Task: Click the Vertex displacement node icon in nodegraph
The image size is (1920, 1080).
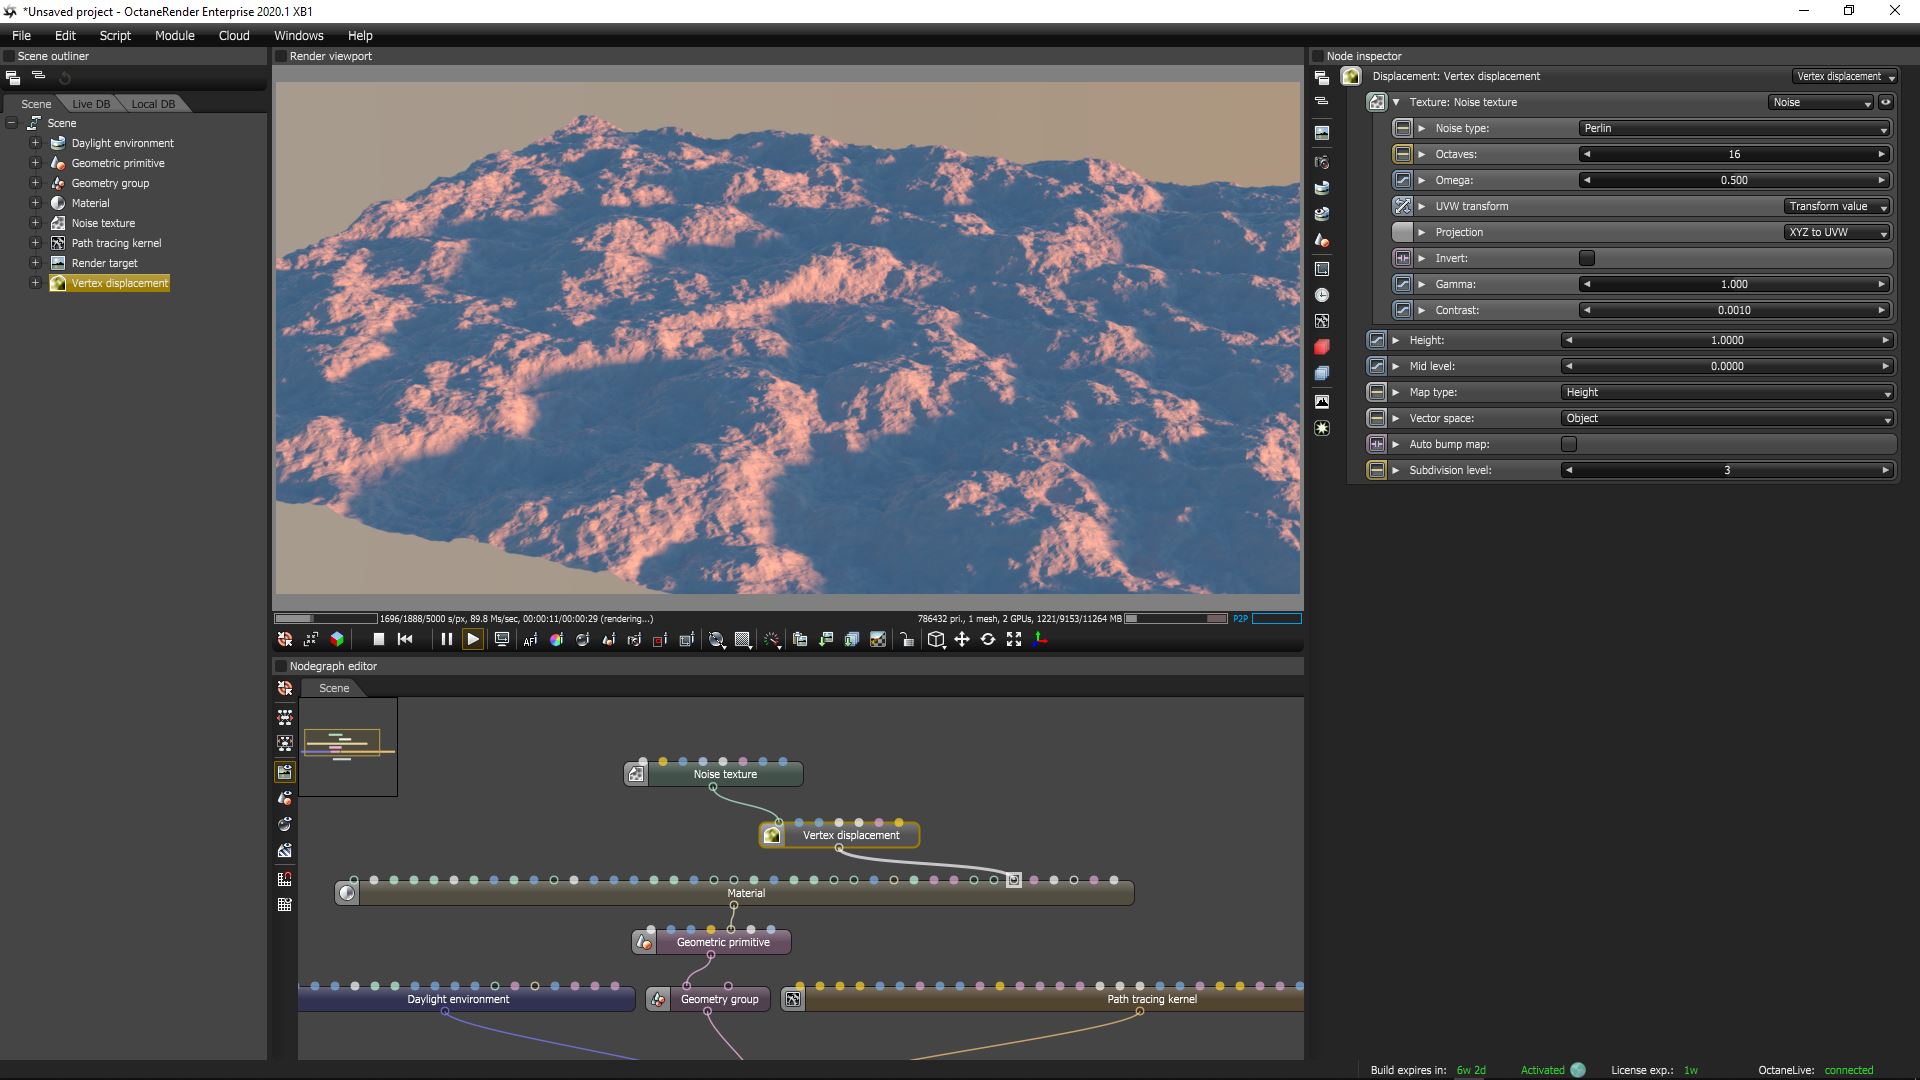Action: pyautogui.click(x=771, y=835)
